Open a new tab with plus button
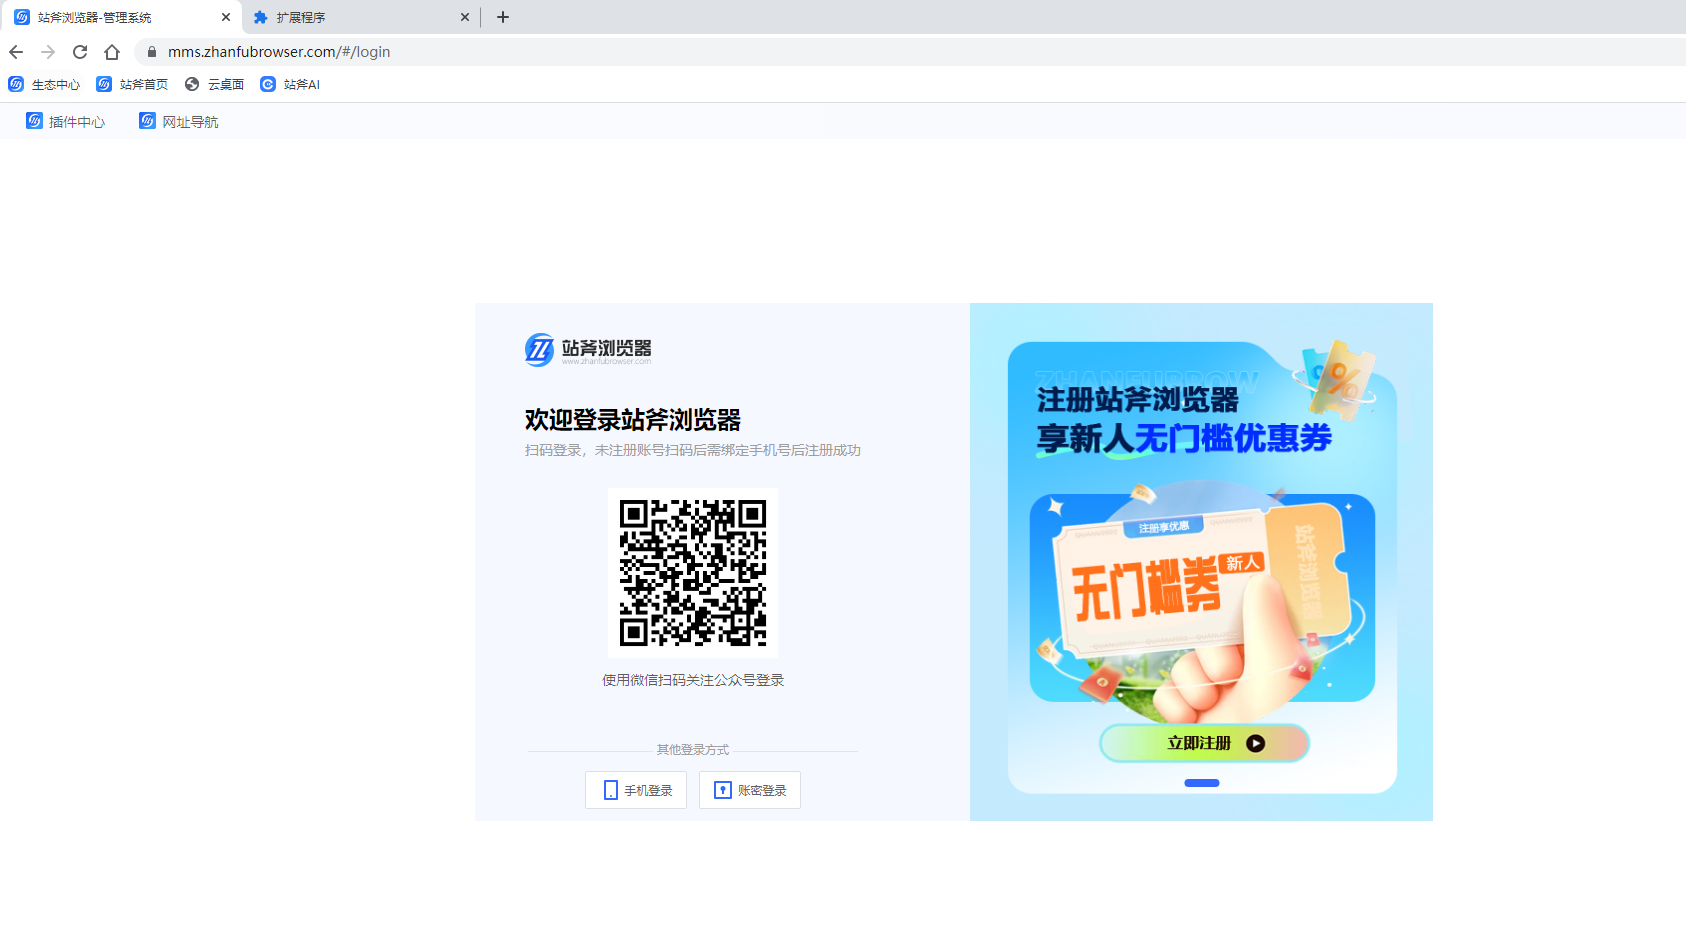 coord(503,17)
